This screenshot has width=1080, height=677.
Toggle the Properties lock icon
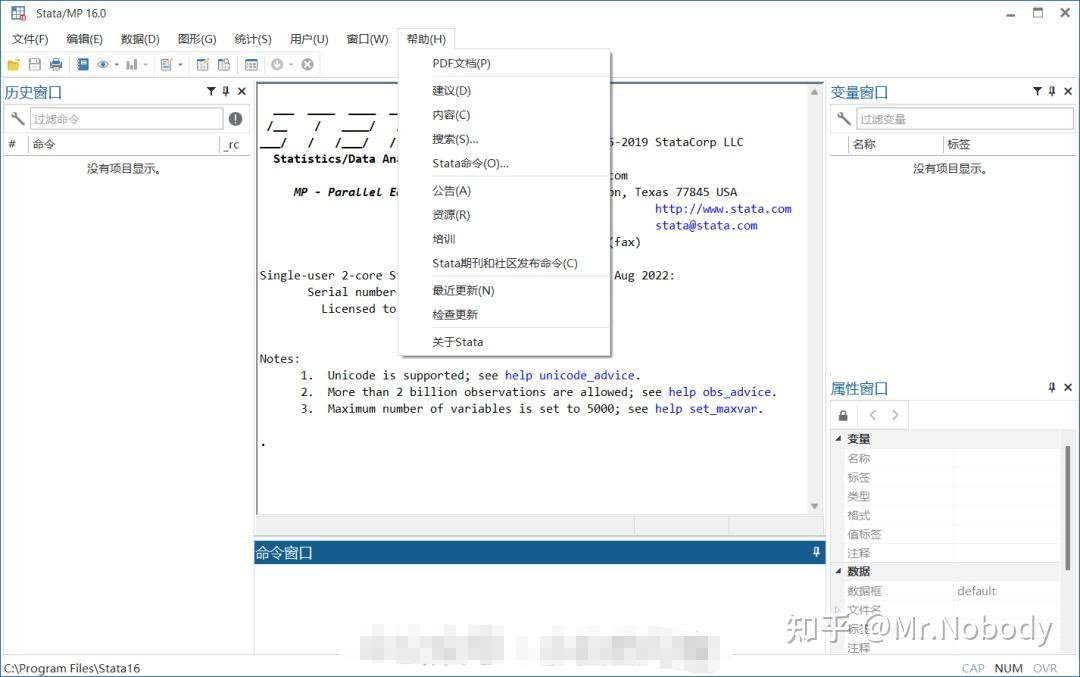(x=843, y=415)
